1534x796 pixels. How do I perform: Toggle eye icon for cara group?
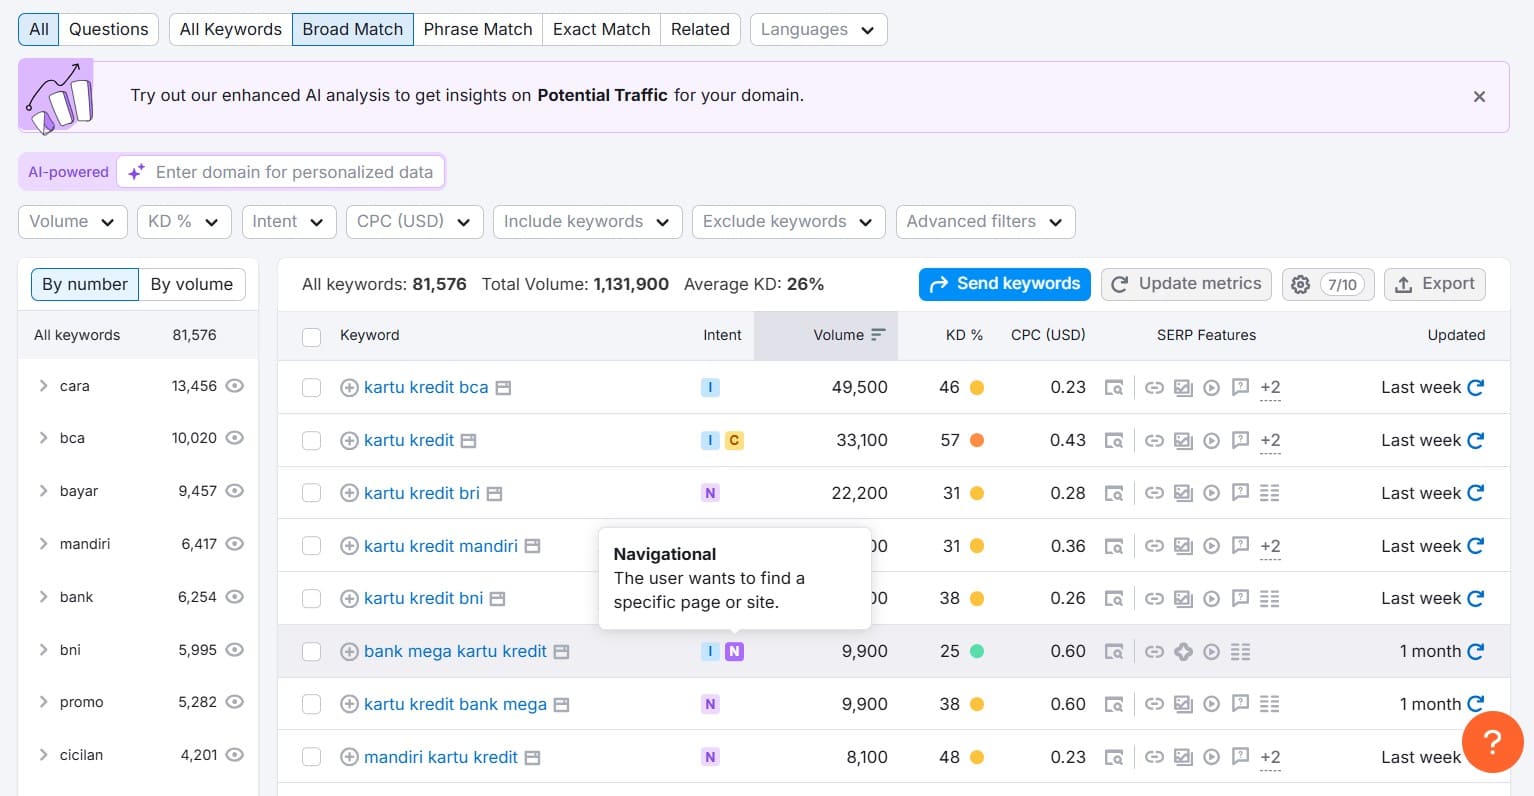(x=235, y=386)
